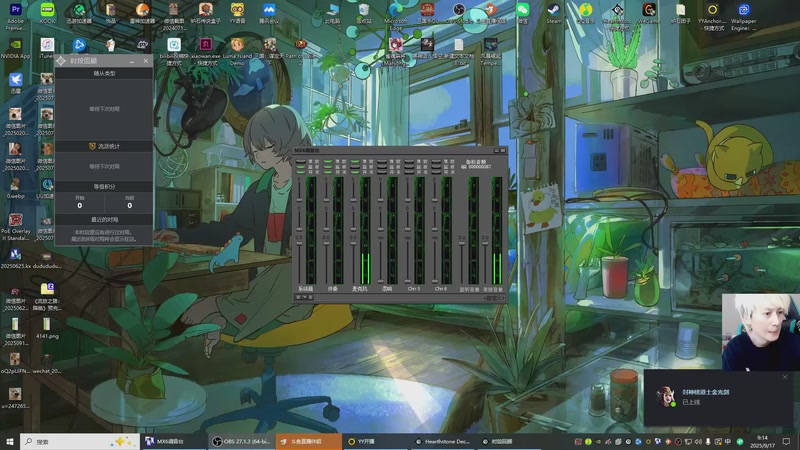Open the Windows Start menu
Screen dimensions: 800x450
[x=10, y=441]
